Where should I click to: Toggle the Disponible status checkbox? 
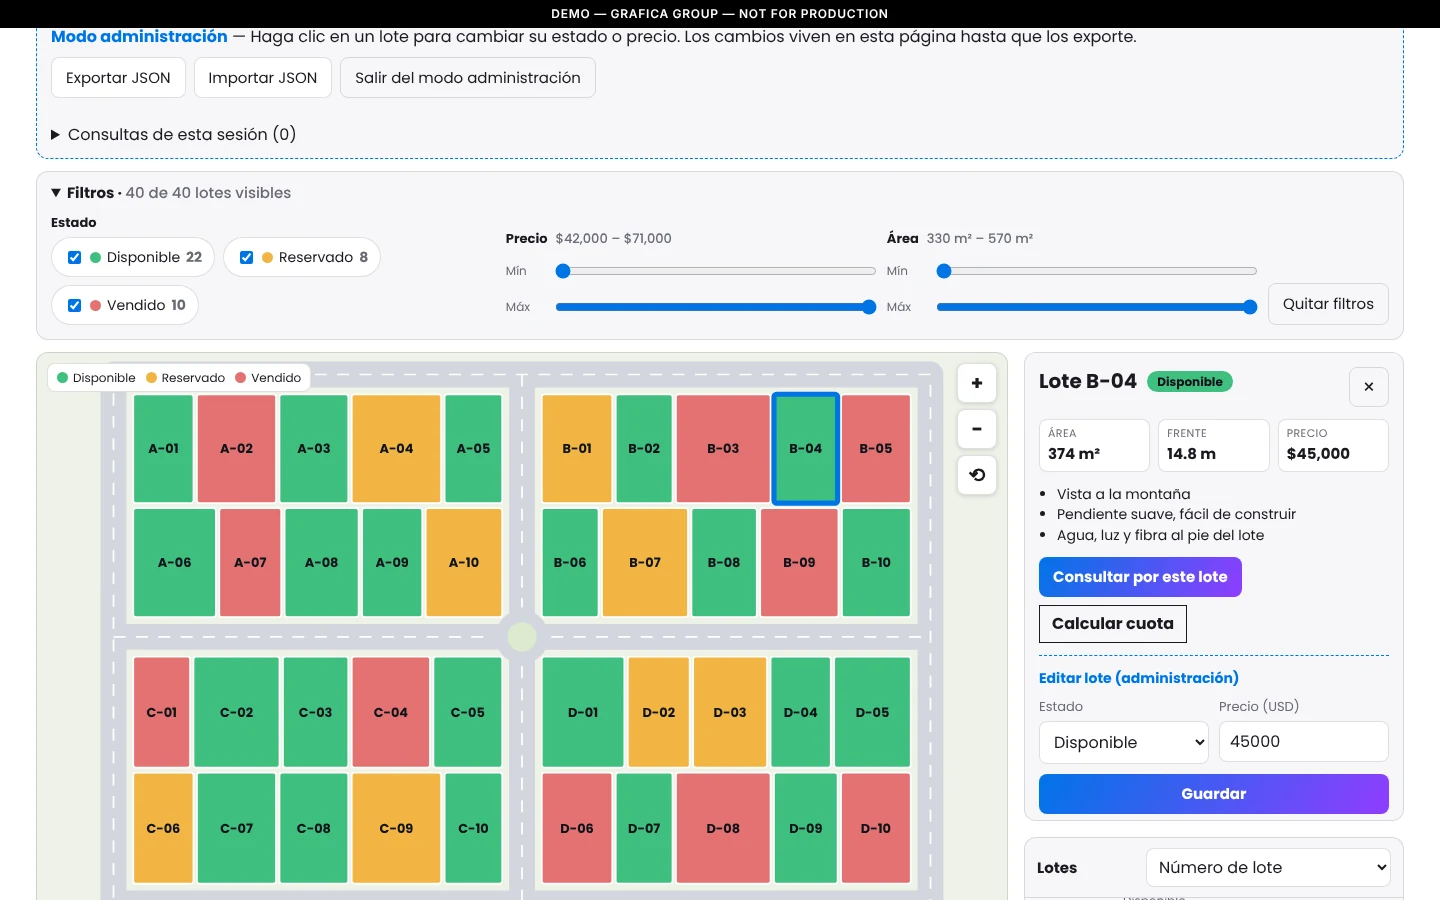[x=74, y=257]
